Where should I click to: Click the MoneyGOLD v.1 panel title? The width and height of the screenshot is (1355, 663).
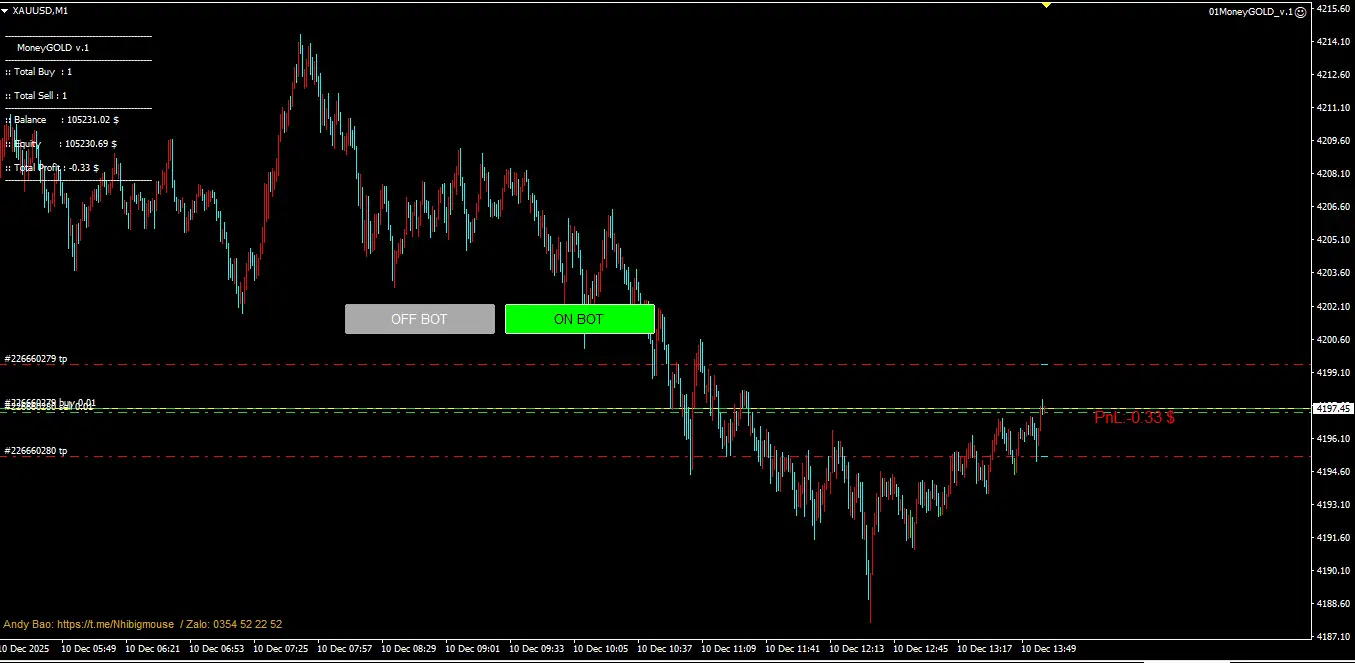[53, 48]
